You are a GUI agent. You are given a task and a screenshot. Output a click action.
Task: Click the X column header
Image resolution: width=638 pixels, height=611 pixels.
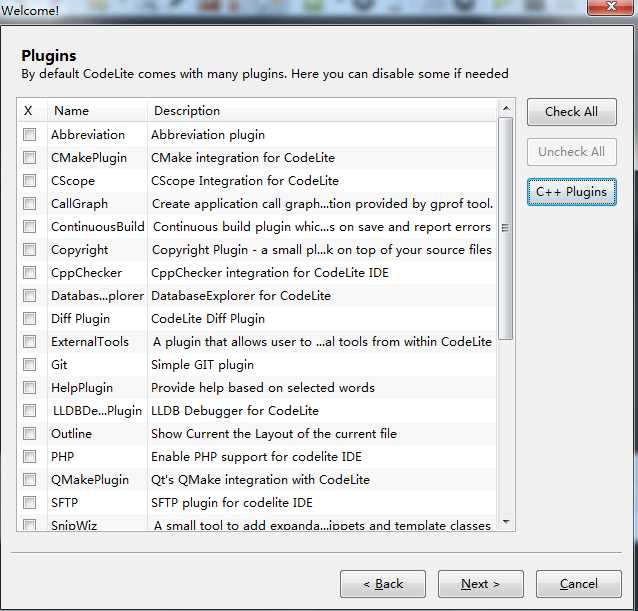(32, 110)
